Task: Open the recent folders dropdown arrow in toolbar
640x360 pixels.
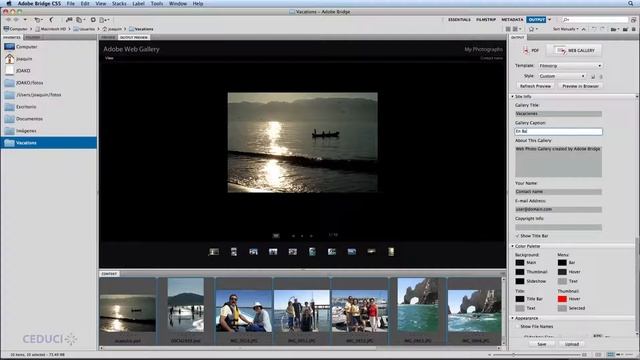Action: click(x=25, y=20)
